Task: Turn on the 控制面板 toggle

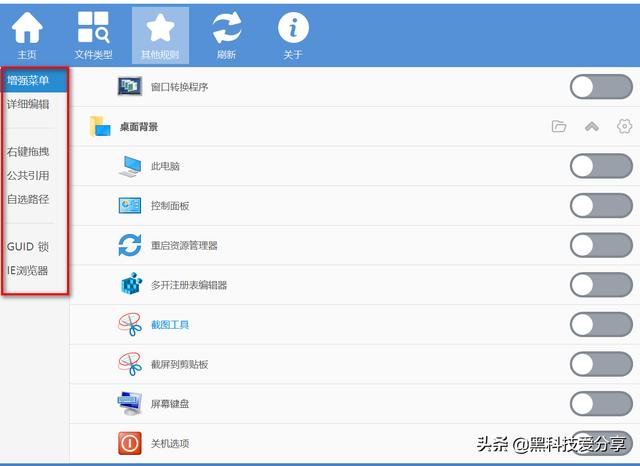Action: click(601, 206)
